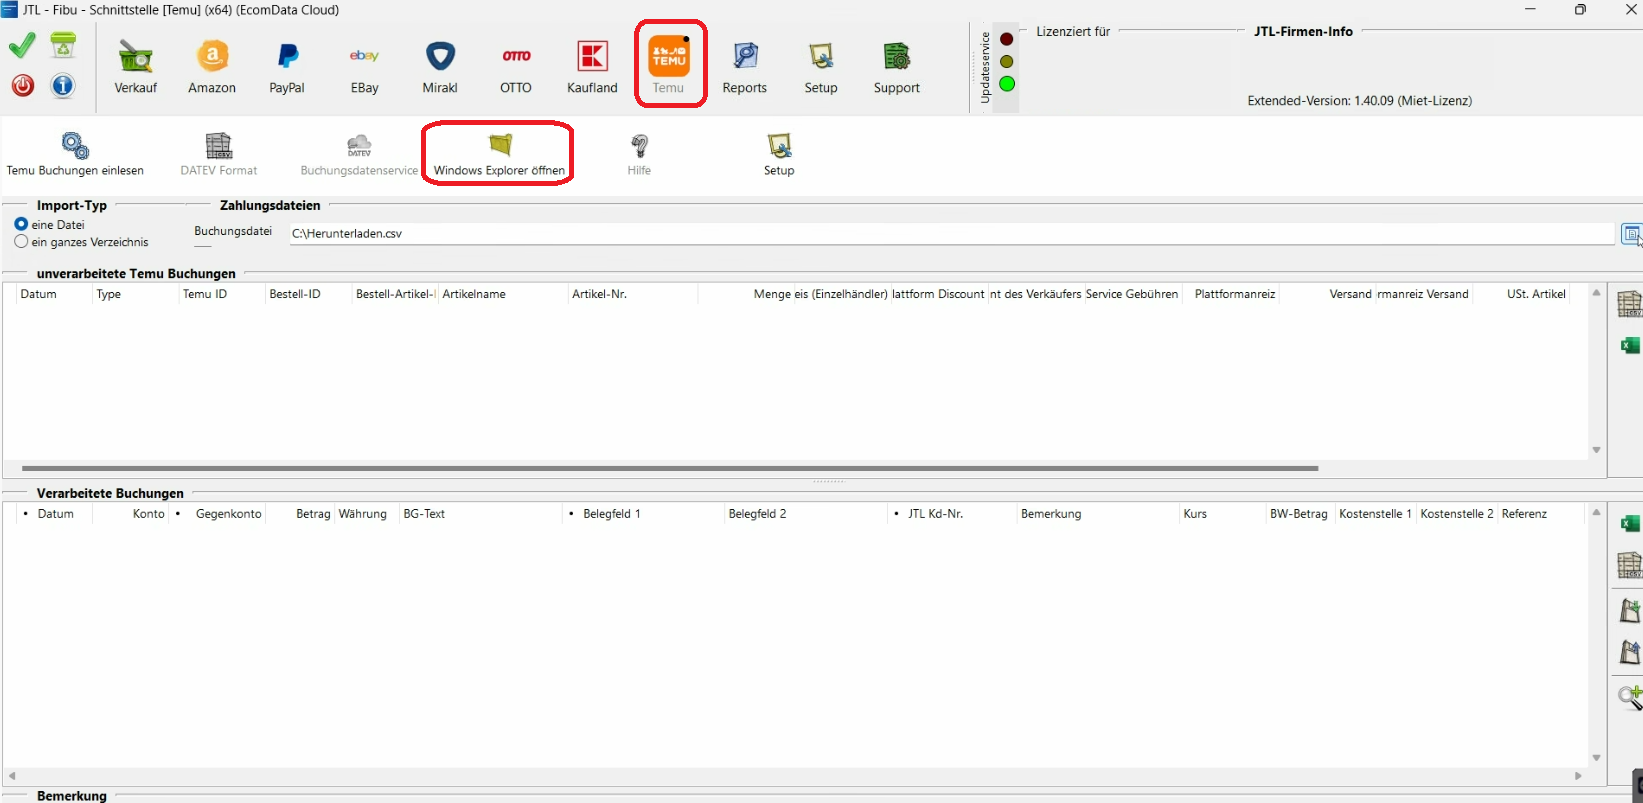Click the blue info icon
The width and height of the screenshot is (1643, 803).
point(63,86)
